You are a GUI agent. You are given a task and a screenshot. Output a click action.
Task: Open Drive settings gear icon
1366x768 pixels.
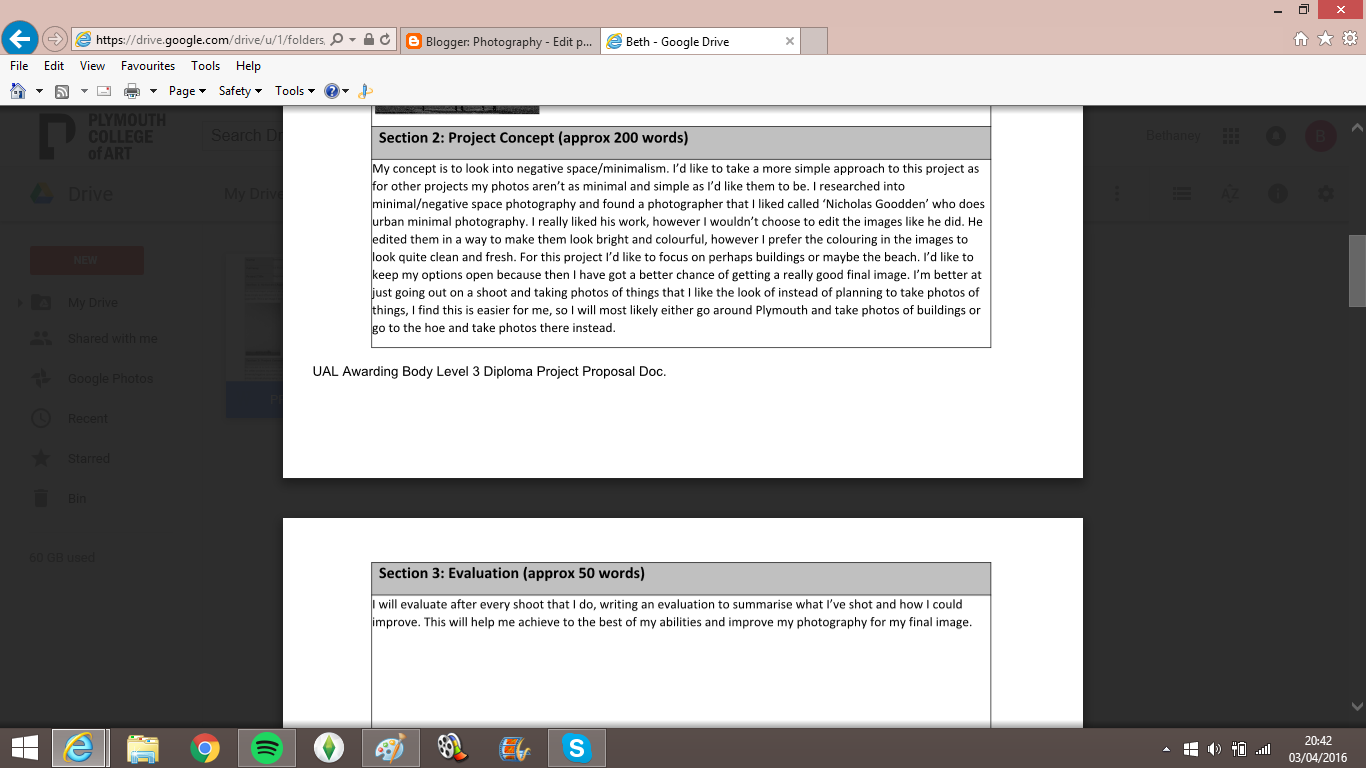coord(1325,194)
